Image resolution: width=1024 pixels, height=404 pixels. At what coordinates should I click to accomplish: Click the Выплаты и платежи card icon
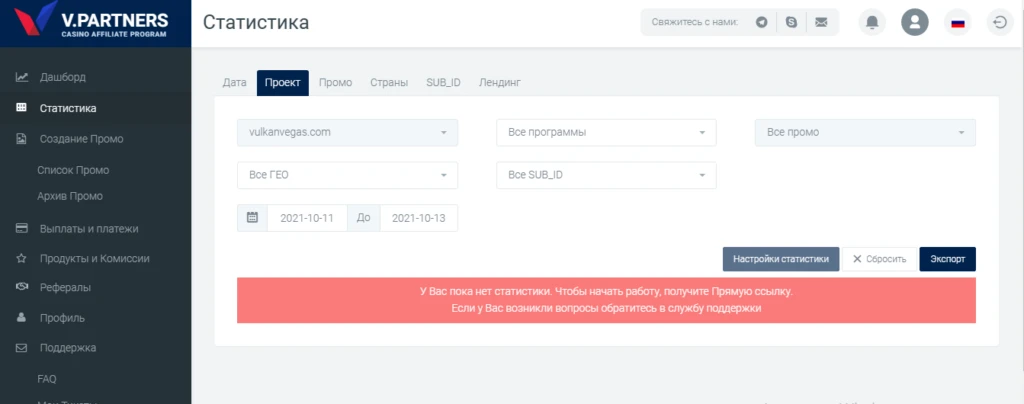(x=22, y=228)
